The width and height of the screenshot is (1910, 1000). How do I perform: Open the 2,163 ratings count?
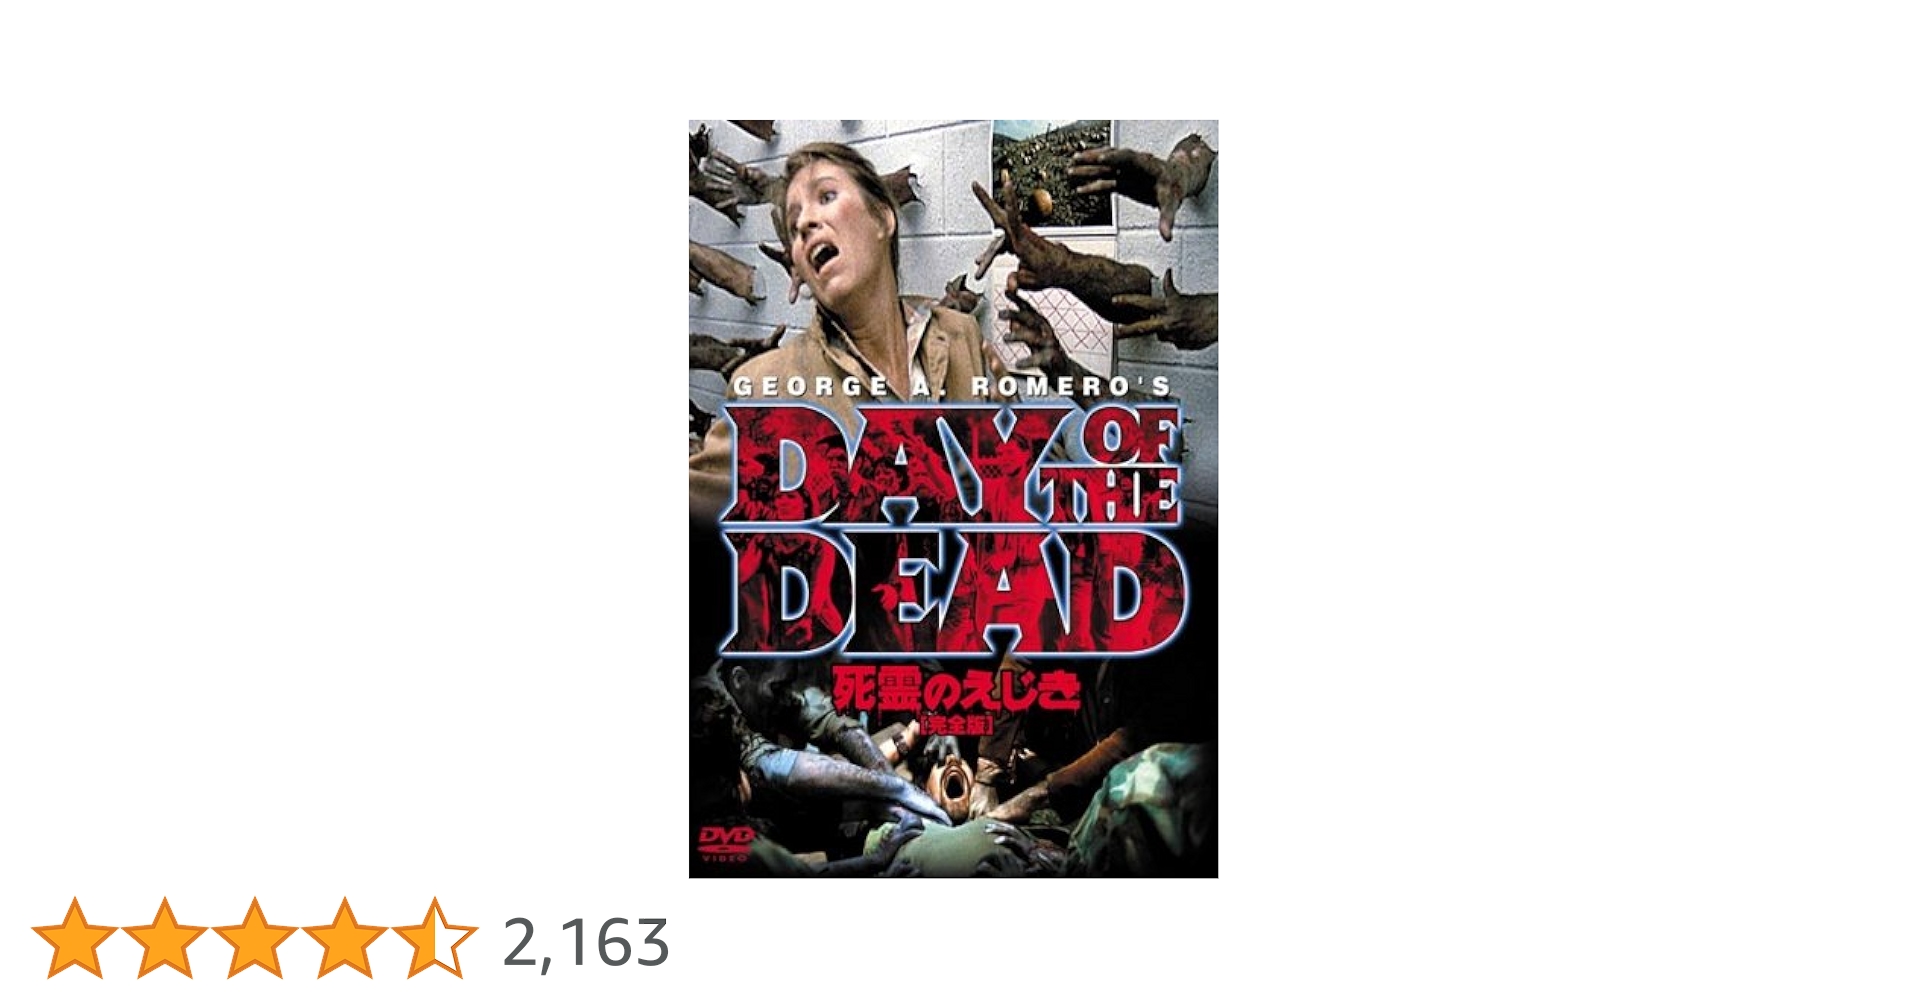click(x=586, y=943)
